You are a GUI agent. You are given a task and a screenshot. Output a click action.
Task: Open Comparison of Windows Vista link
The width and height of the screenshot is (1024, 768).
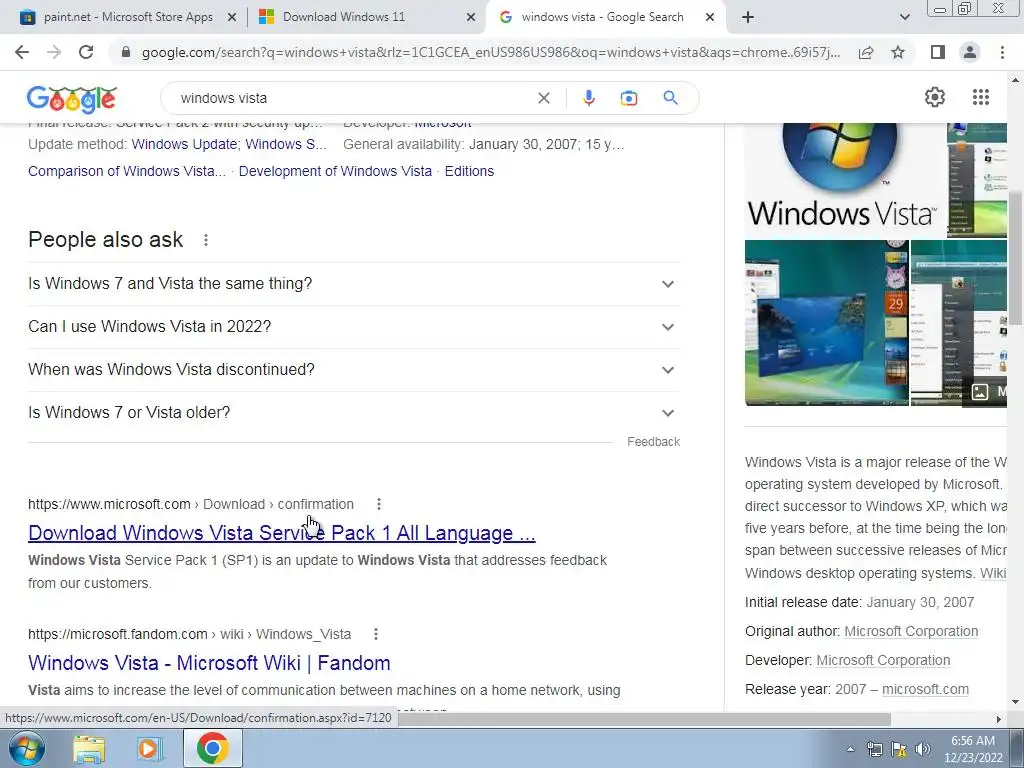pyautogui.click(x=127, y=171)
